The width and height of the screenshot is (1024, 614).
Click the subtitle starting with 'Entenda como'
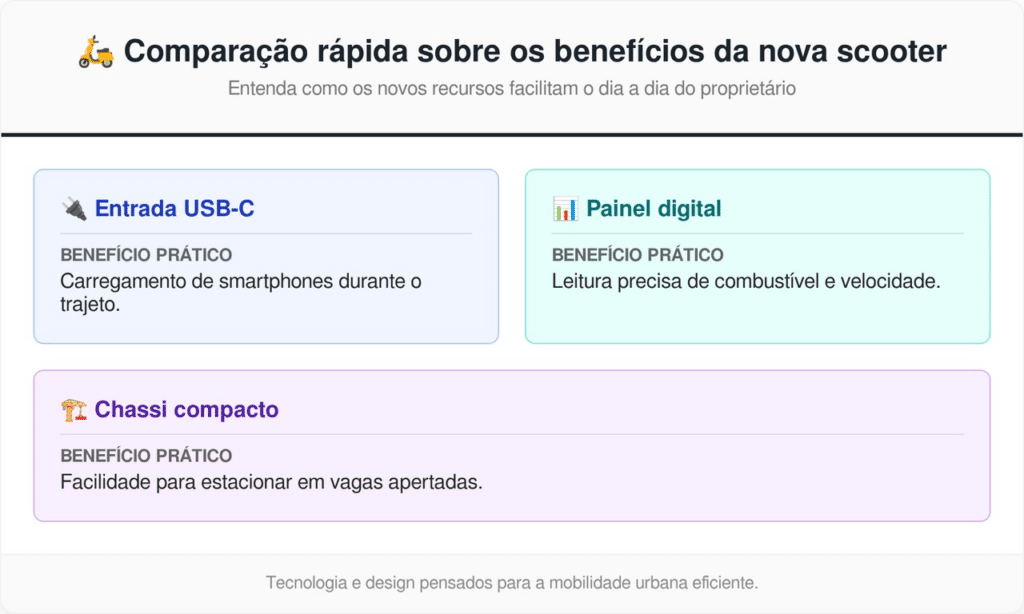pyautogui.click(x=511, y=88)
